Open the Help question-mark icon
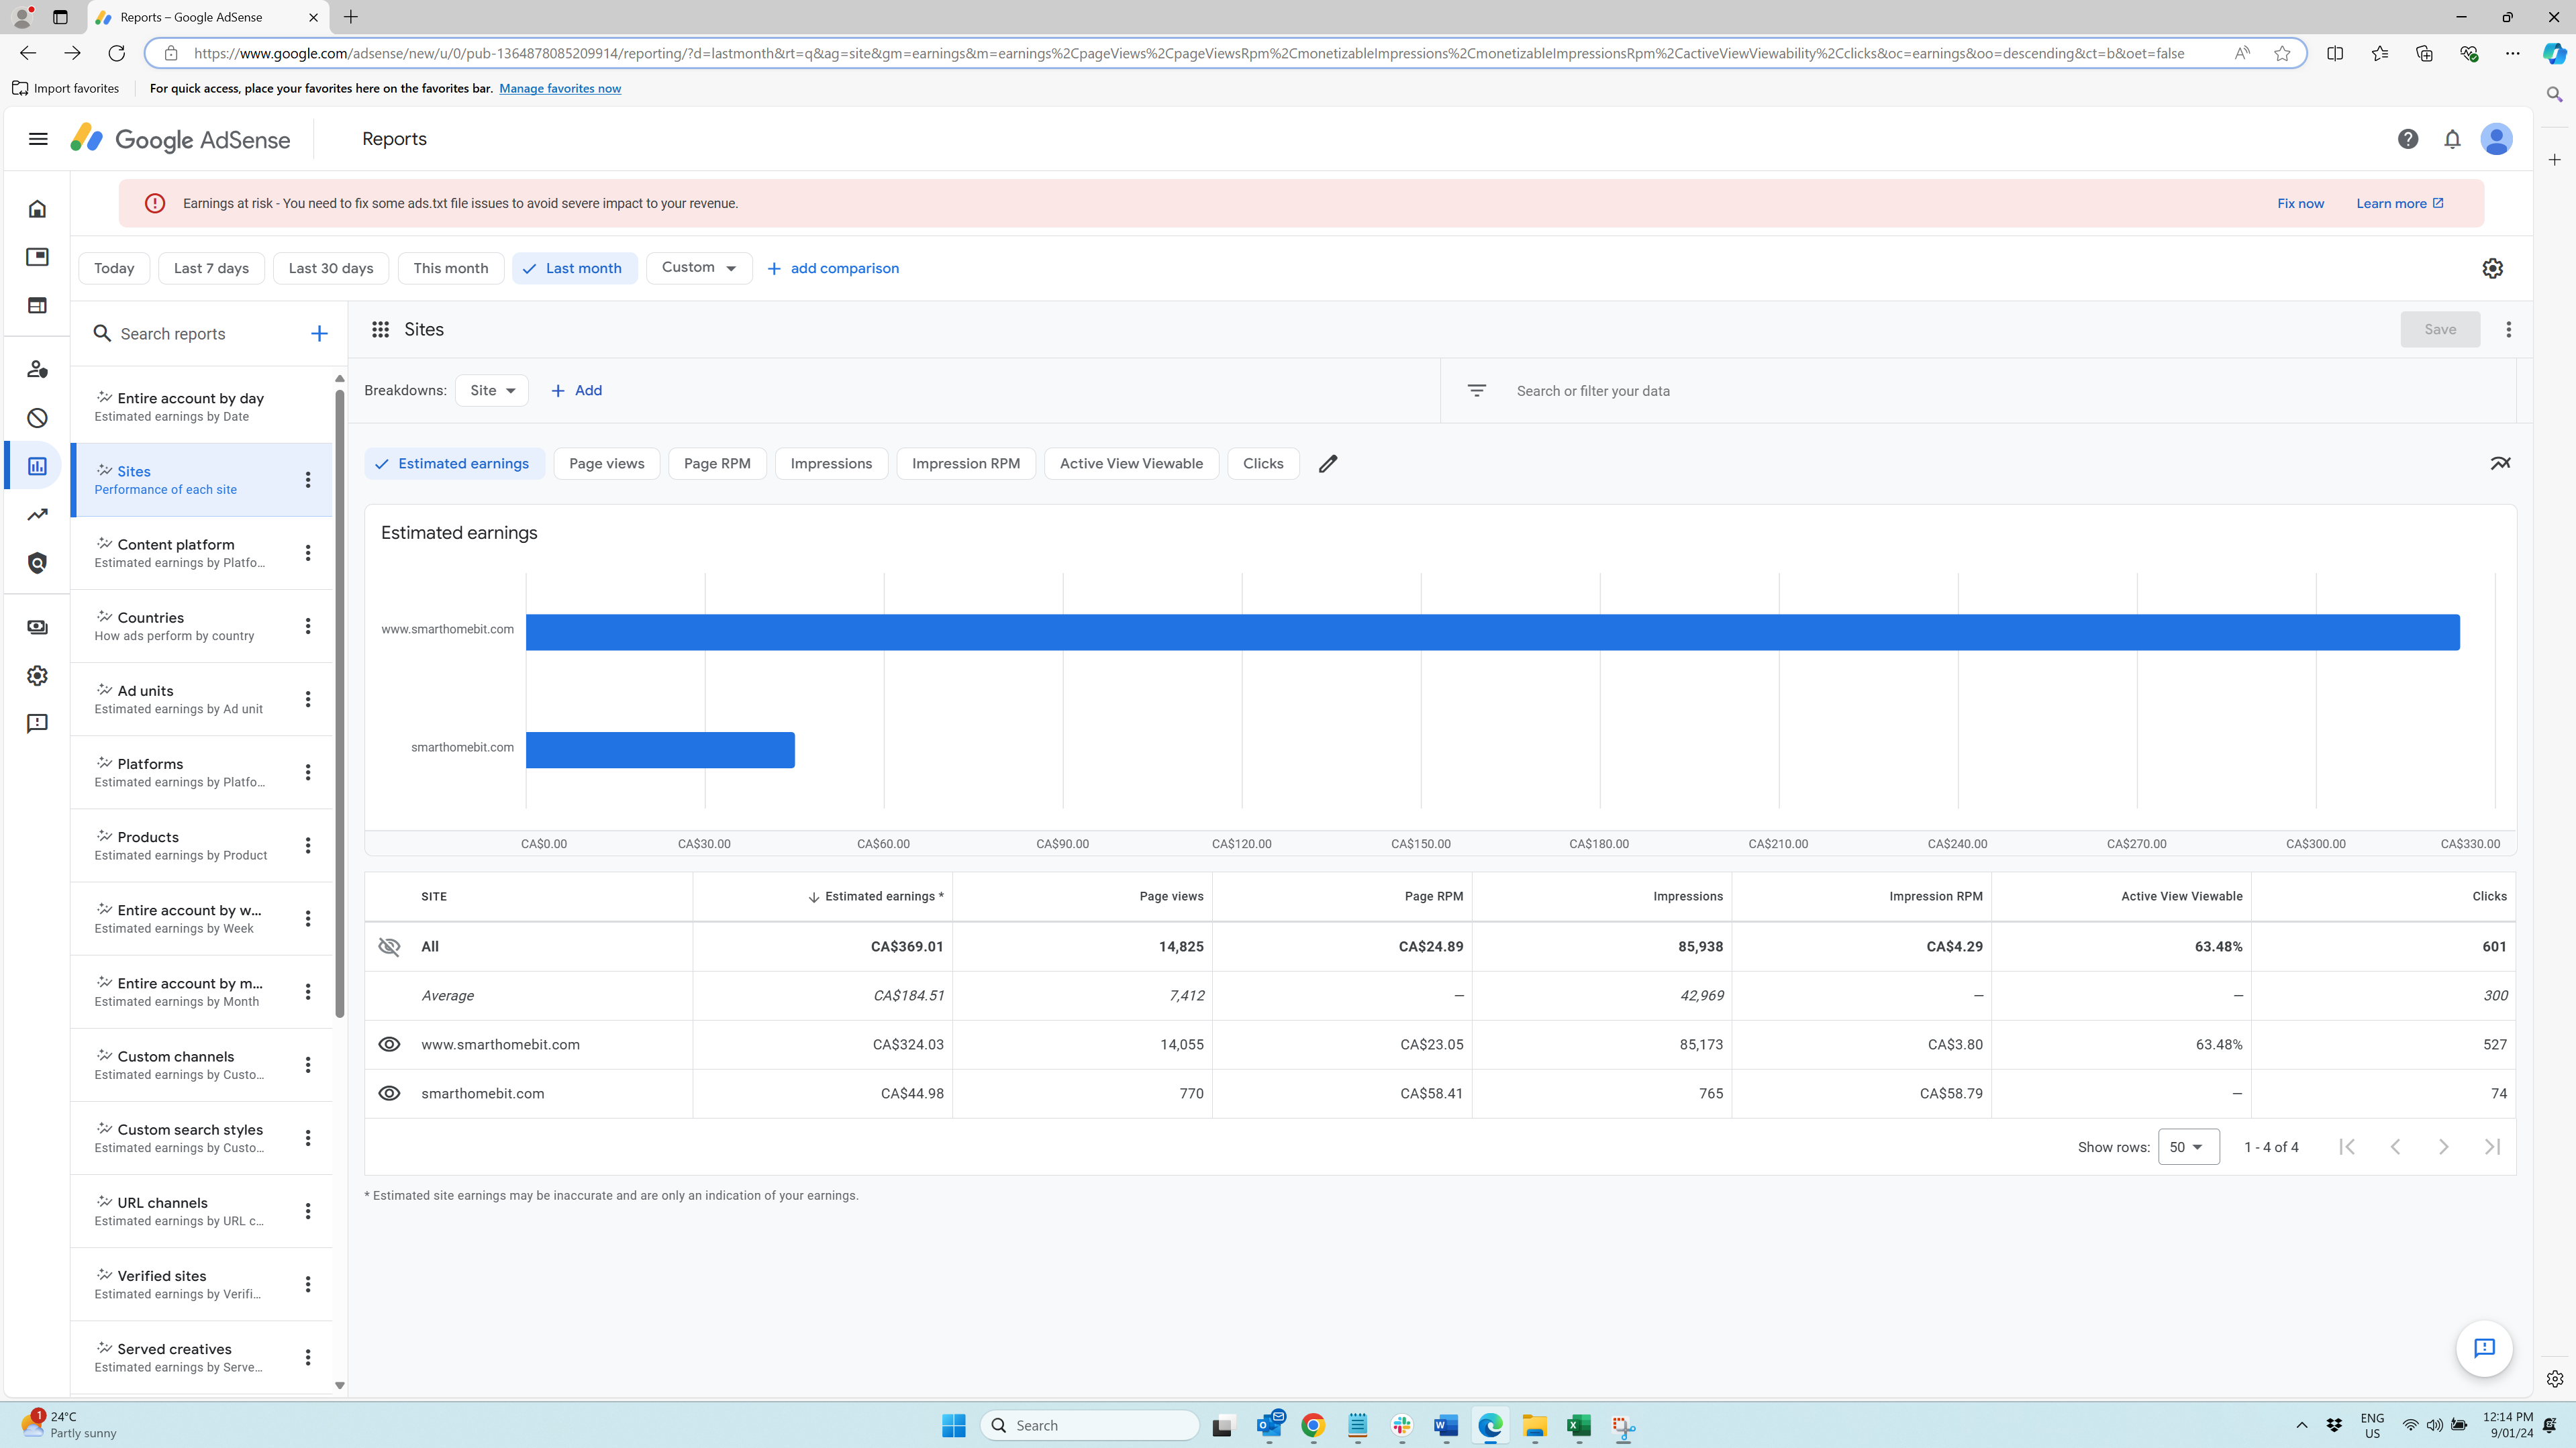This screenshot has width=2576, height=1448. pos(2408,139)
